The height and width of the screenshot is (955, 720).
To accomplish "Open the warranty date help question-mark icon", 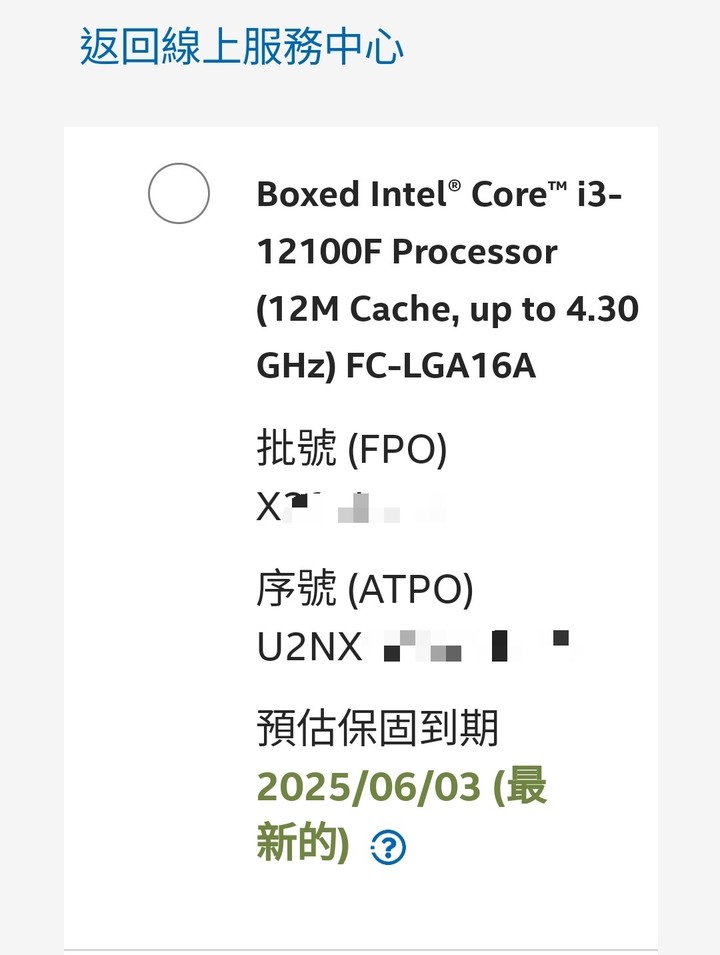I will tap(388, 847).
